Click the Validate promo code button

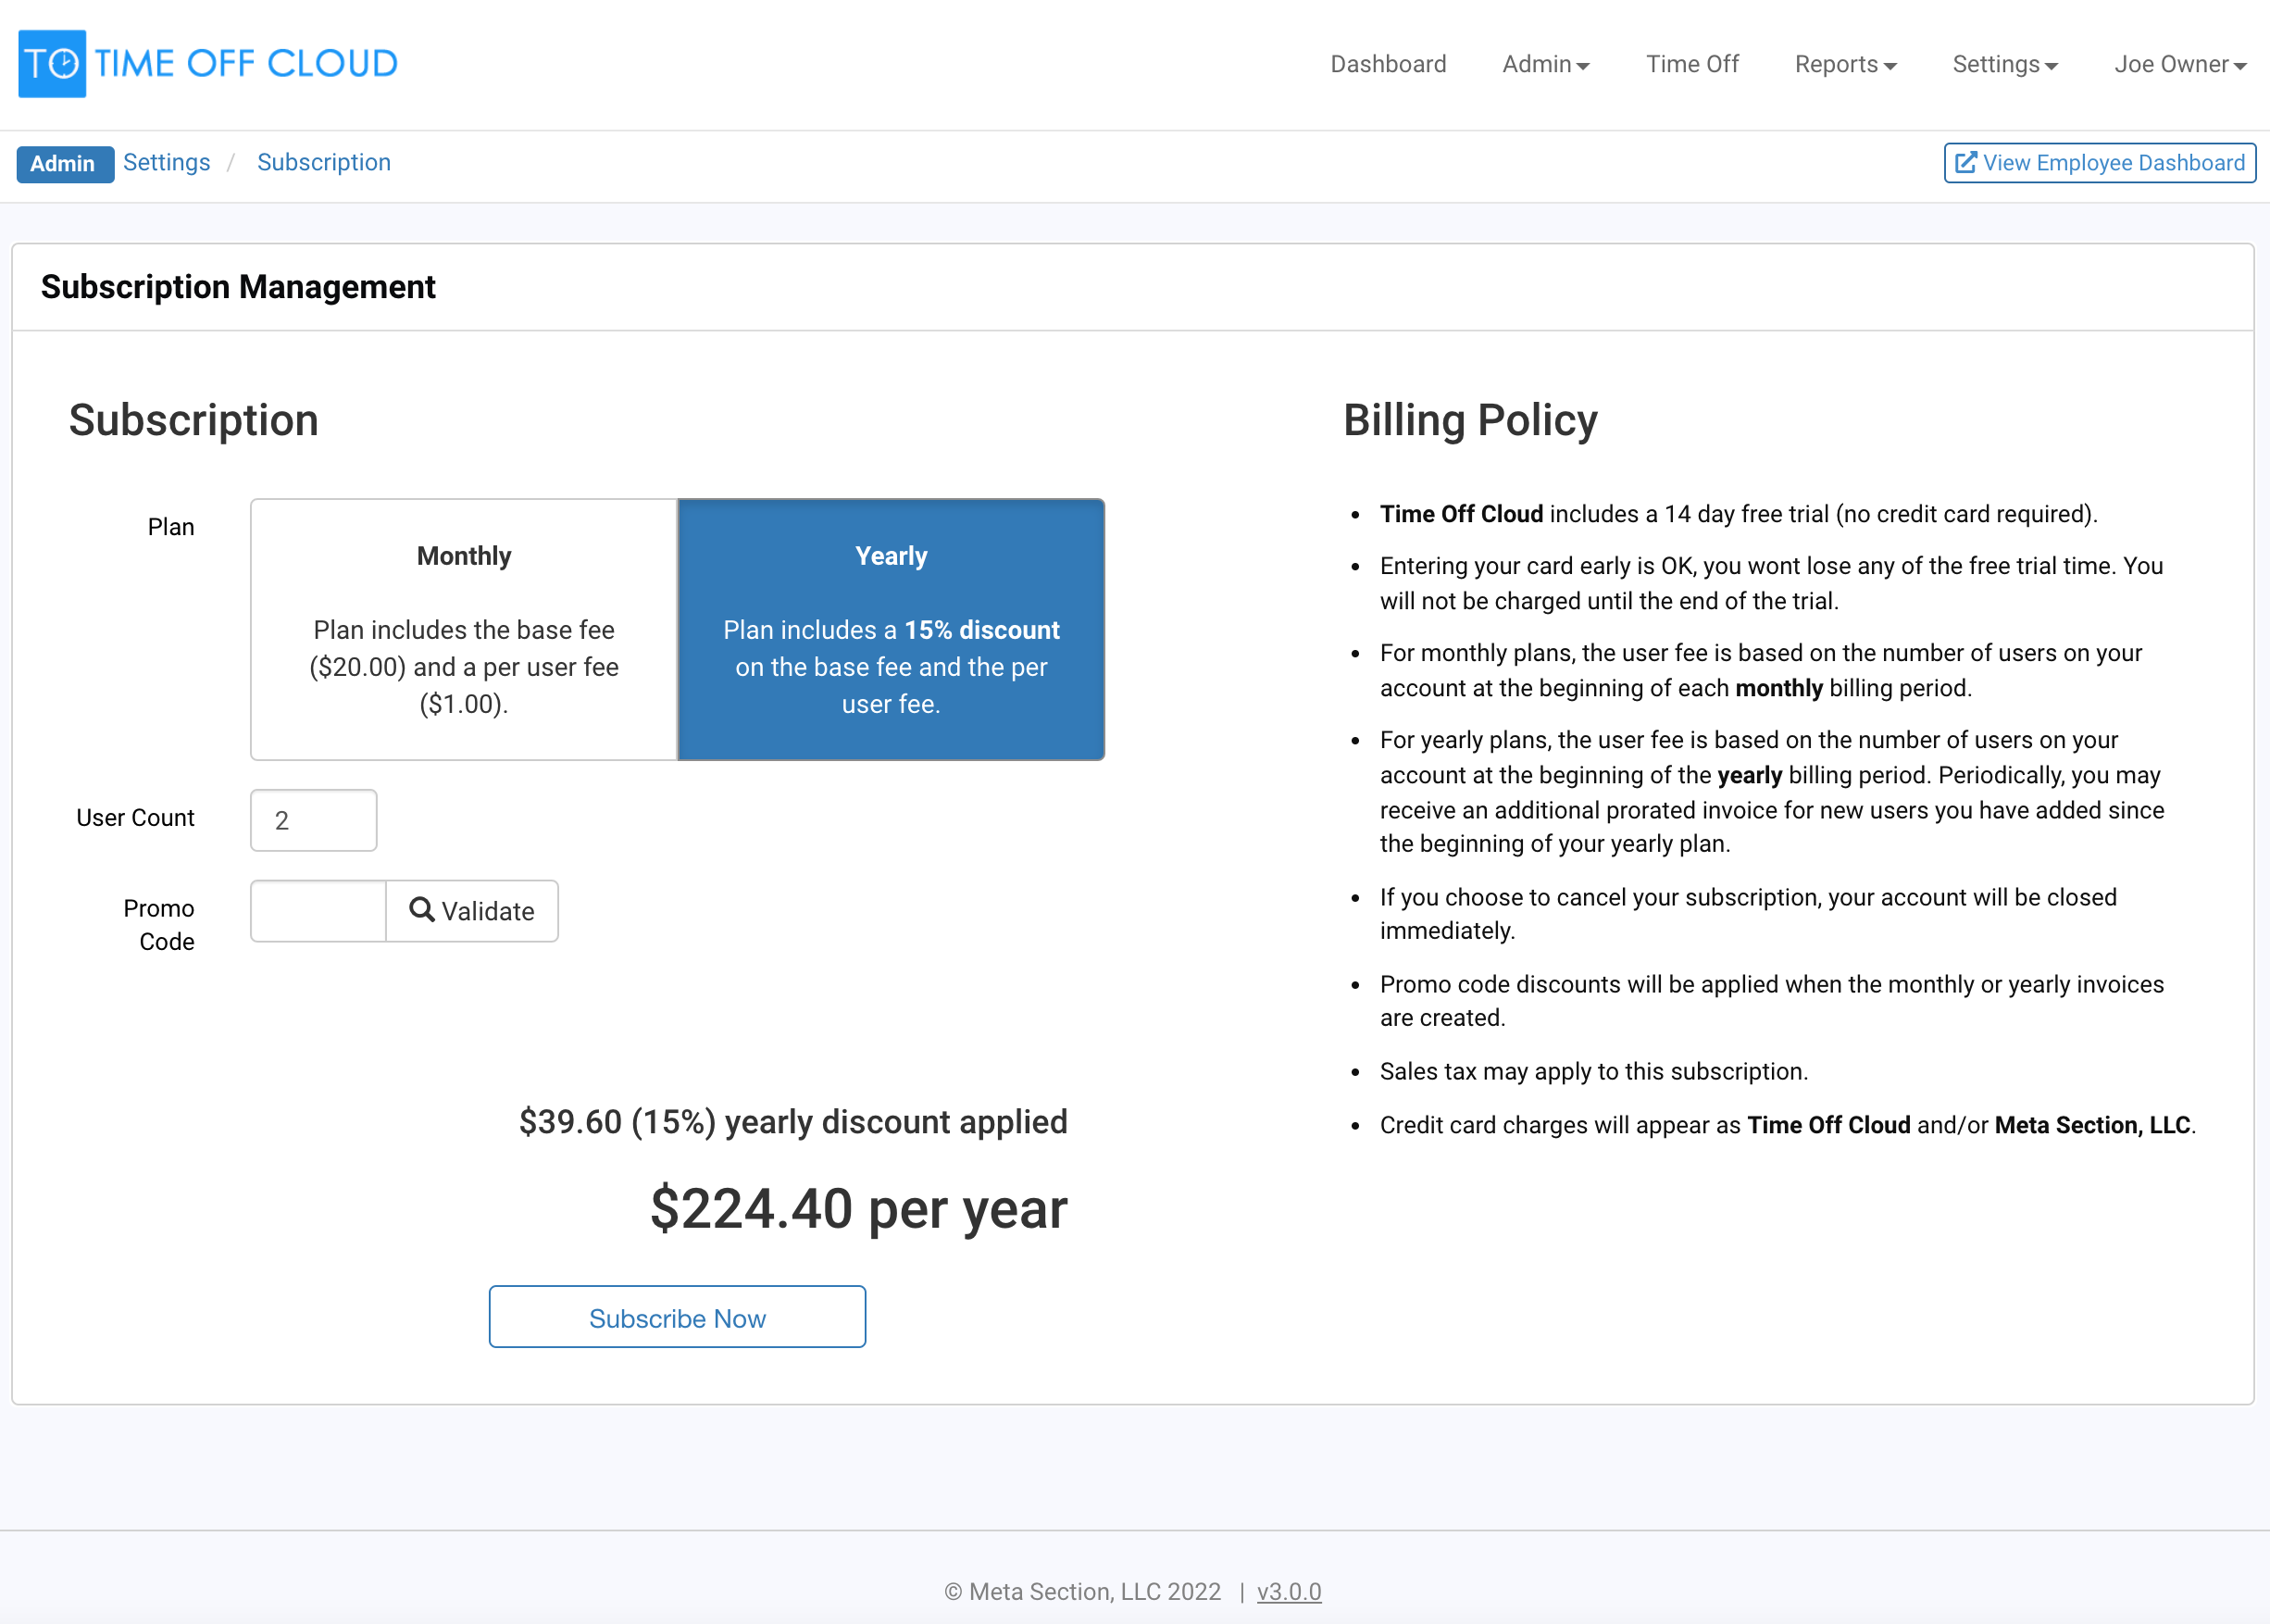pyautogui.click(x=471, y=910)
